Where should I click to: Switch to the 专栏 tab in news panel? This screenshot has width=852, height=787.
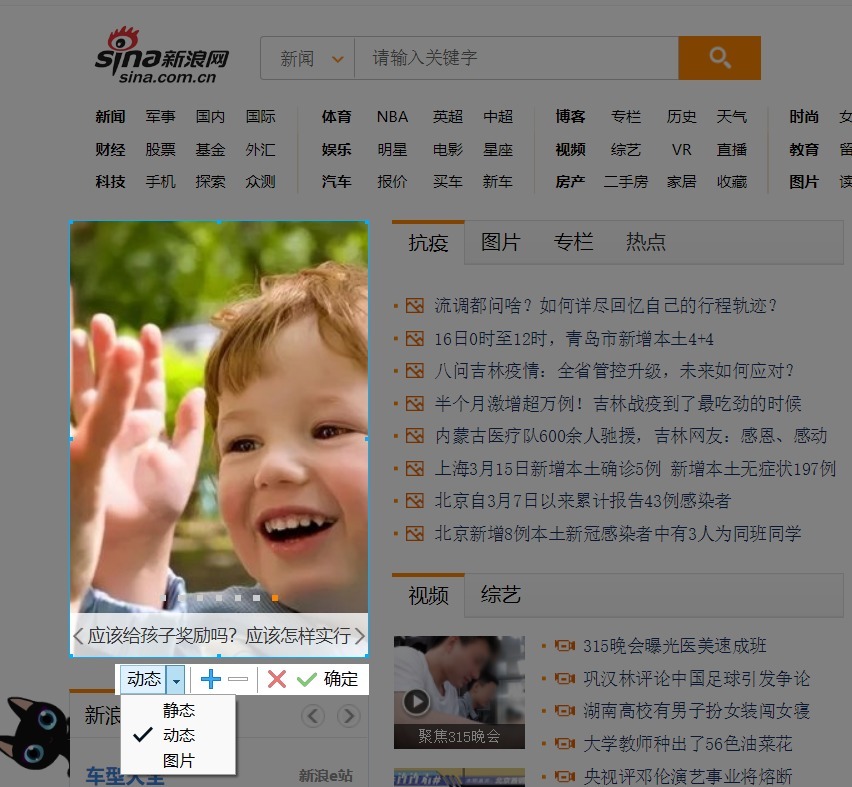[x=573, y=242]
